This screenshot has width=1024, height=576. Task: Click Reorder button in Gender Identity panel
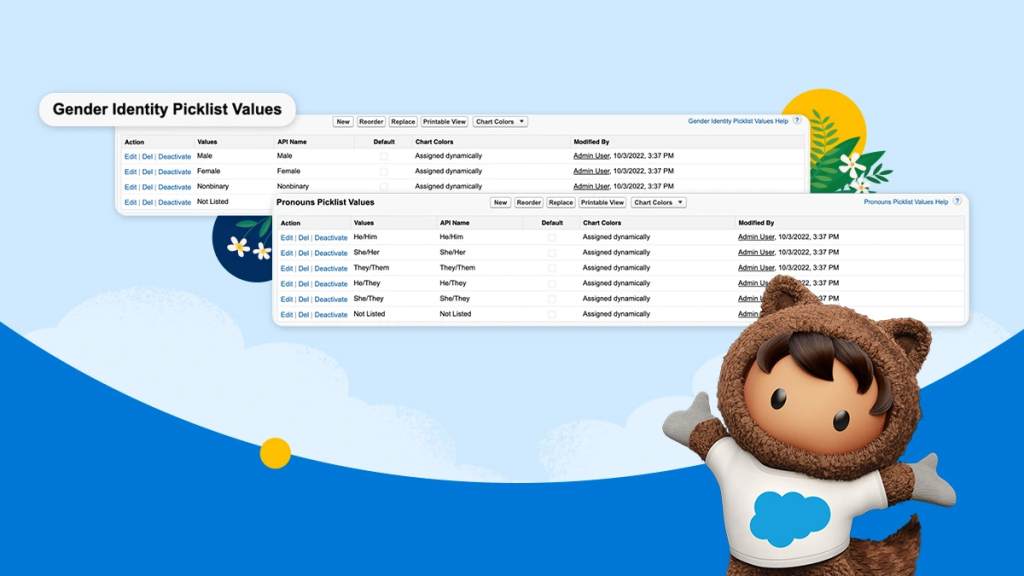371,121
